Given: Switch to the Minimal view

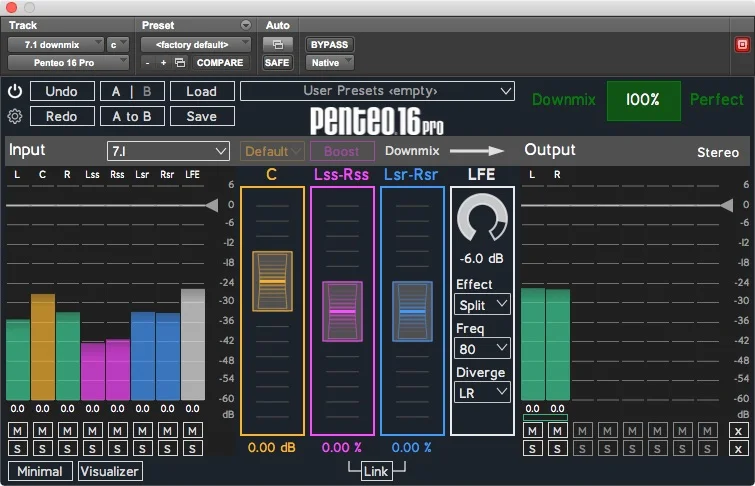Looking at the screenshot, I should [x=40, y=471].
